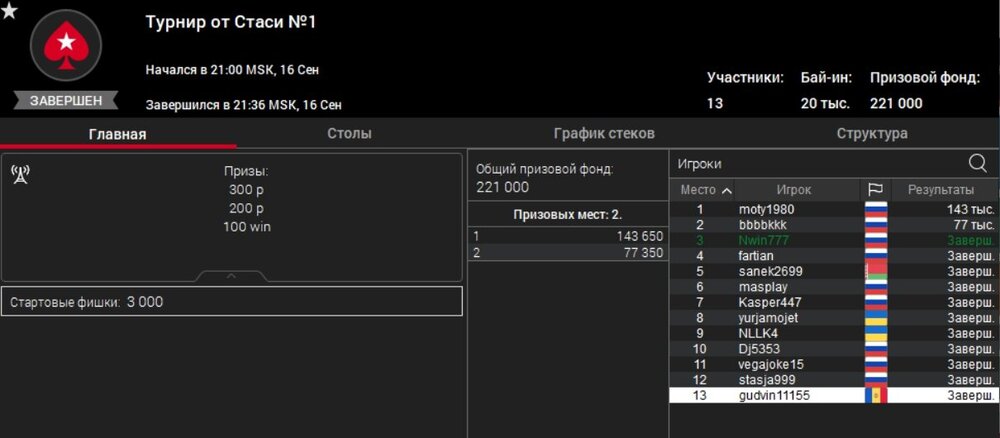Click the favorite star icon
The width and height of the screenshot is (1000, 438).
click(x=9, y=10)
